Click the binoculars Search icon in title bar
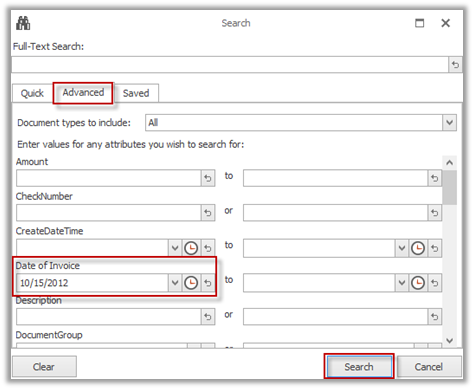Screen dimensions: 475x390 (x=23, y=23)
